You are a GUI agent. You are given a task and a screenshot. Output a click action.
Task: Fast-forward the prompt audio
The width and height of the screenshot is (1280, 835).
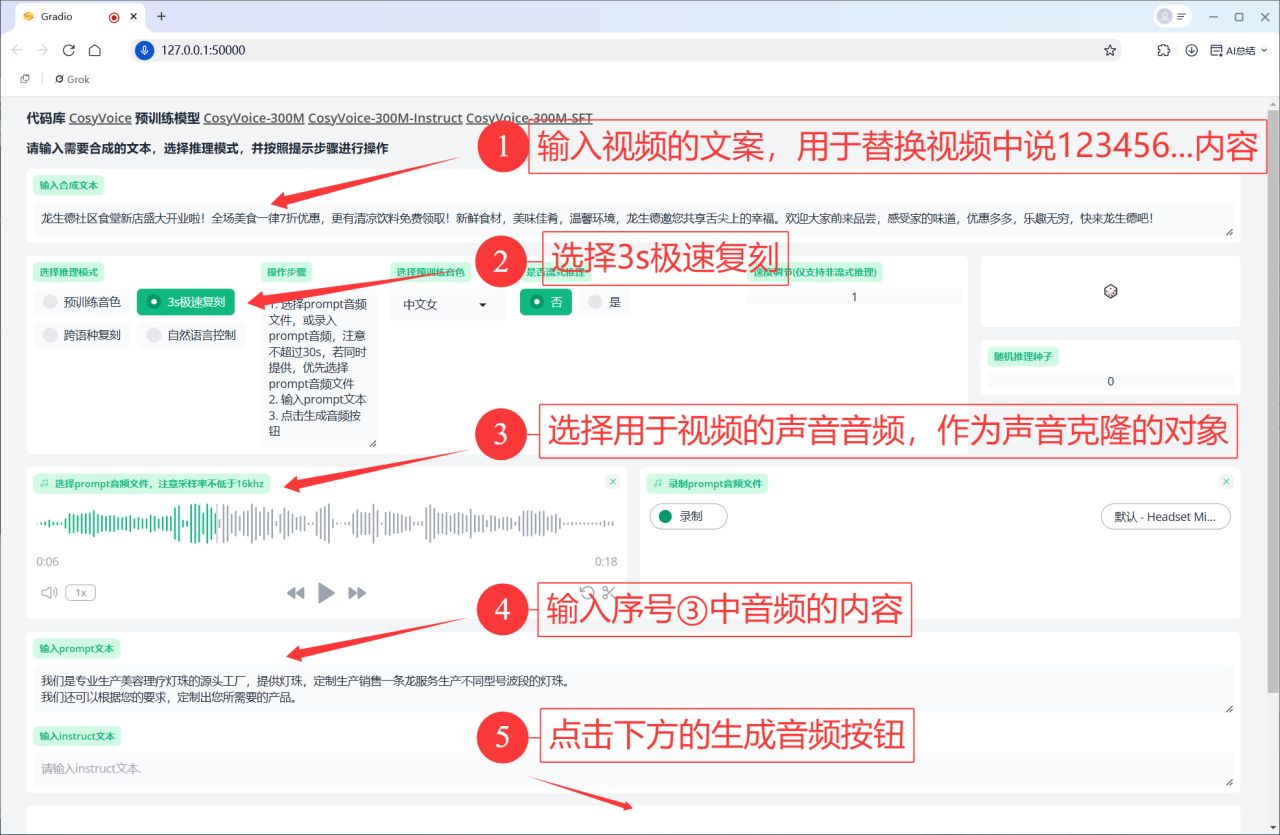pyautogui.click(x=357, y=593)
